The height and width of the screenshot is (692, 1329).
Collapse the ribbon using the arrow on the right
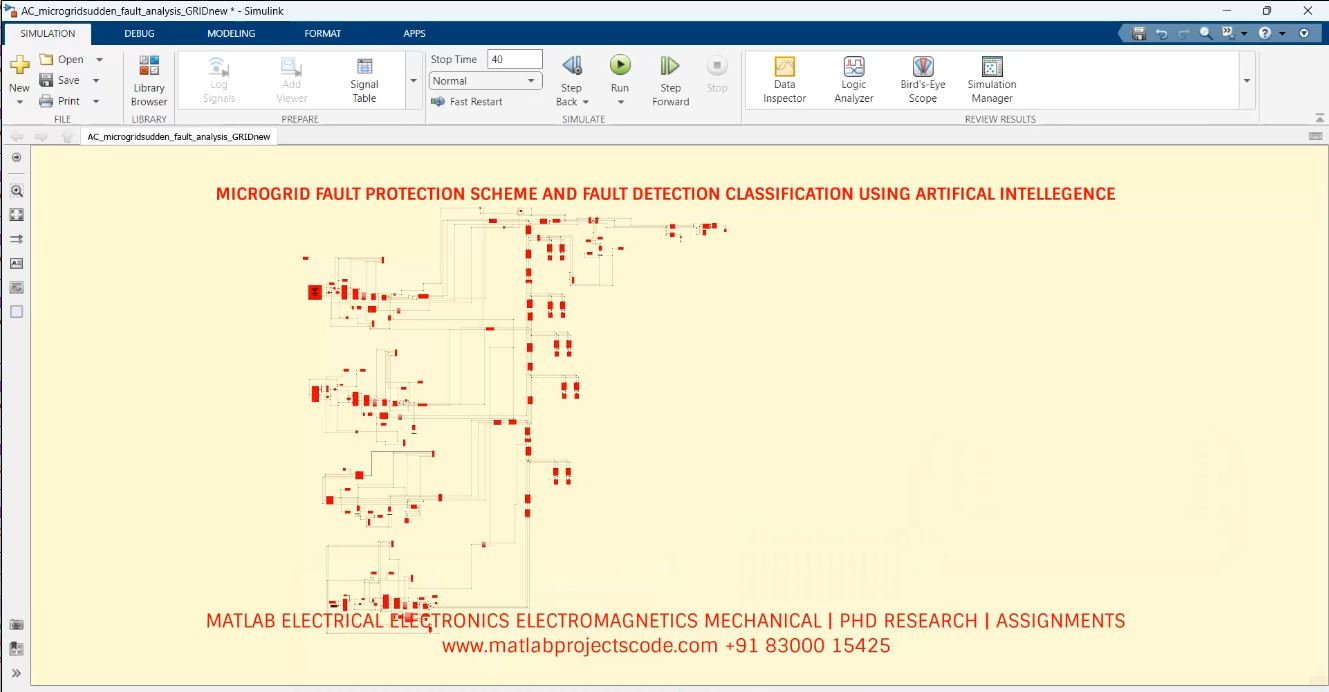[1322, 118]
